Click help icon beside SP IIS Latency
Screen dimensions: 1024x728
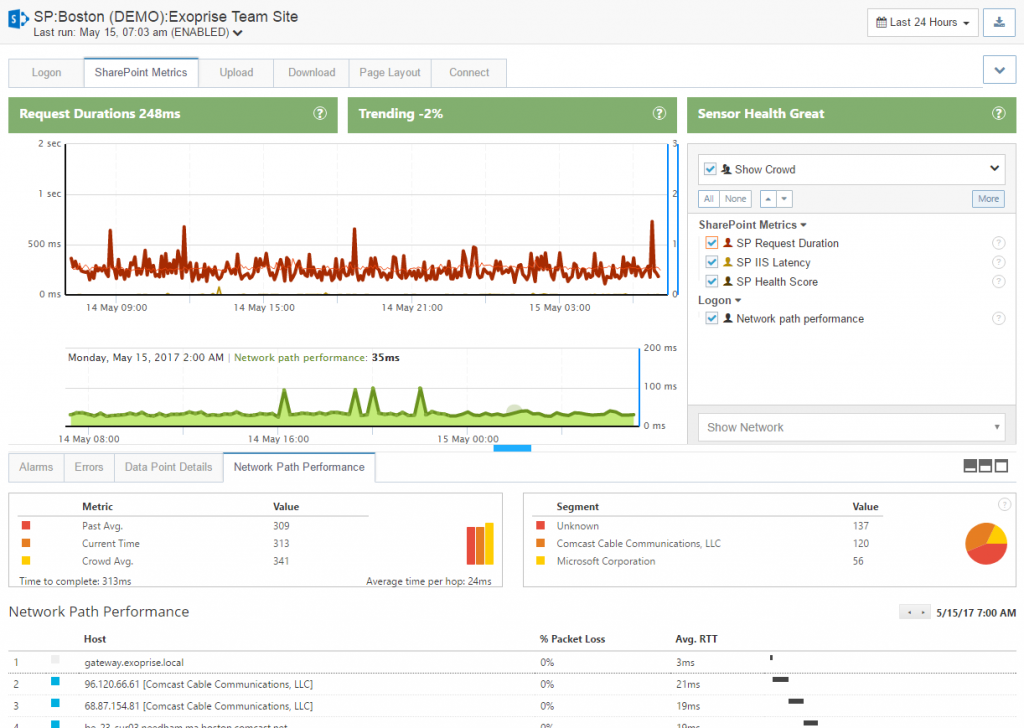tap(998, 263)
